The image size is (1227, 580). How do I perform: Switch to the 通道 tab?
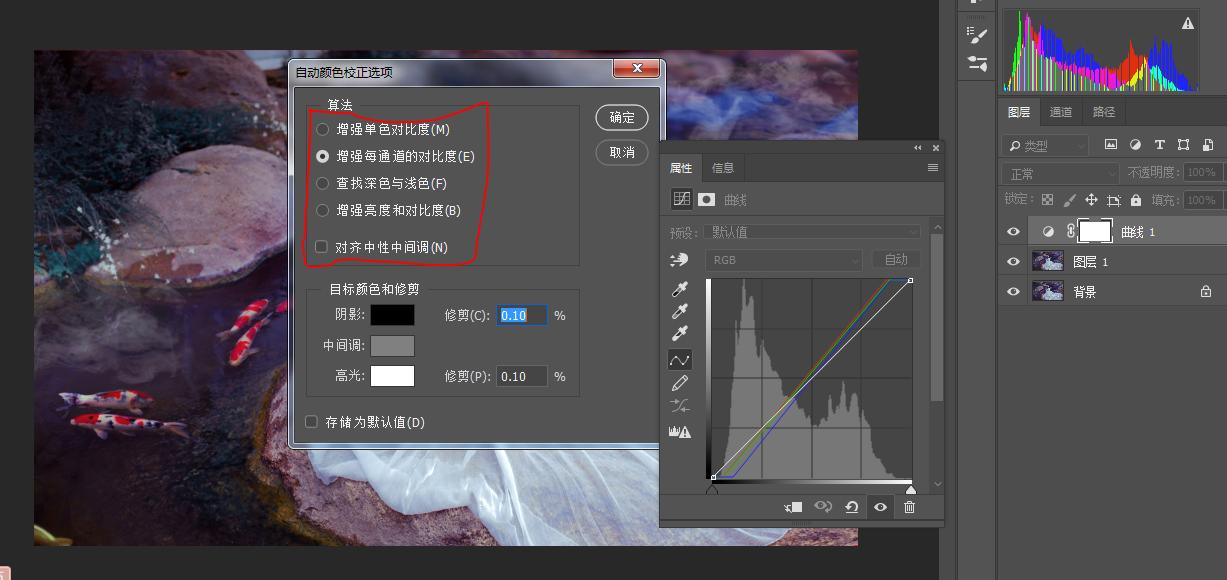click(1060, 111)
